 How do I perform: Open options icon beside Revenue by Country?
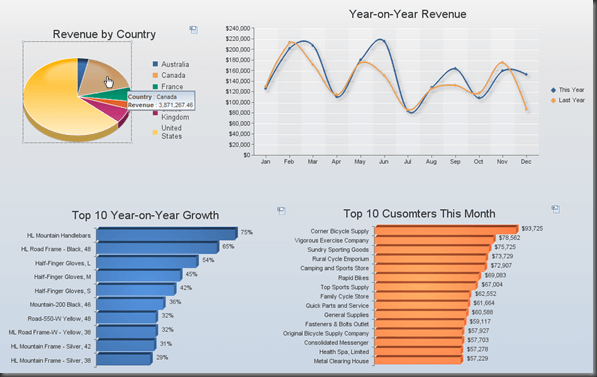194,30
